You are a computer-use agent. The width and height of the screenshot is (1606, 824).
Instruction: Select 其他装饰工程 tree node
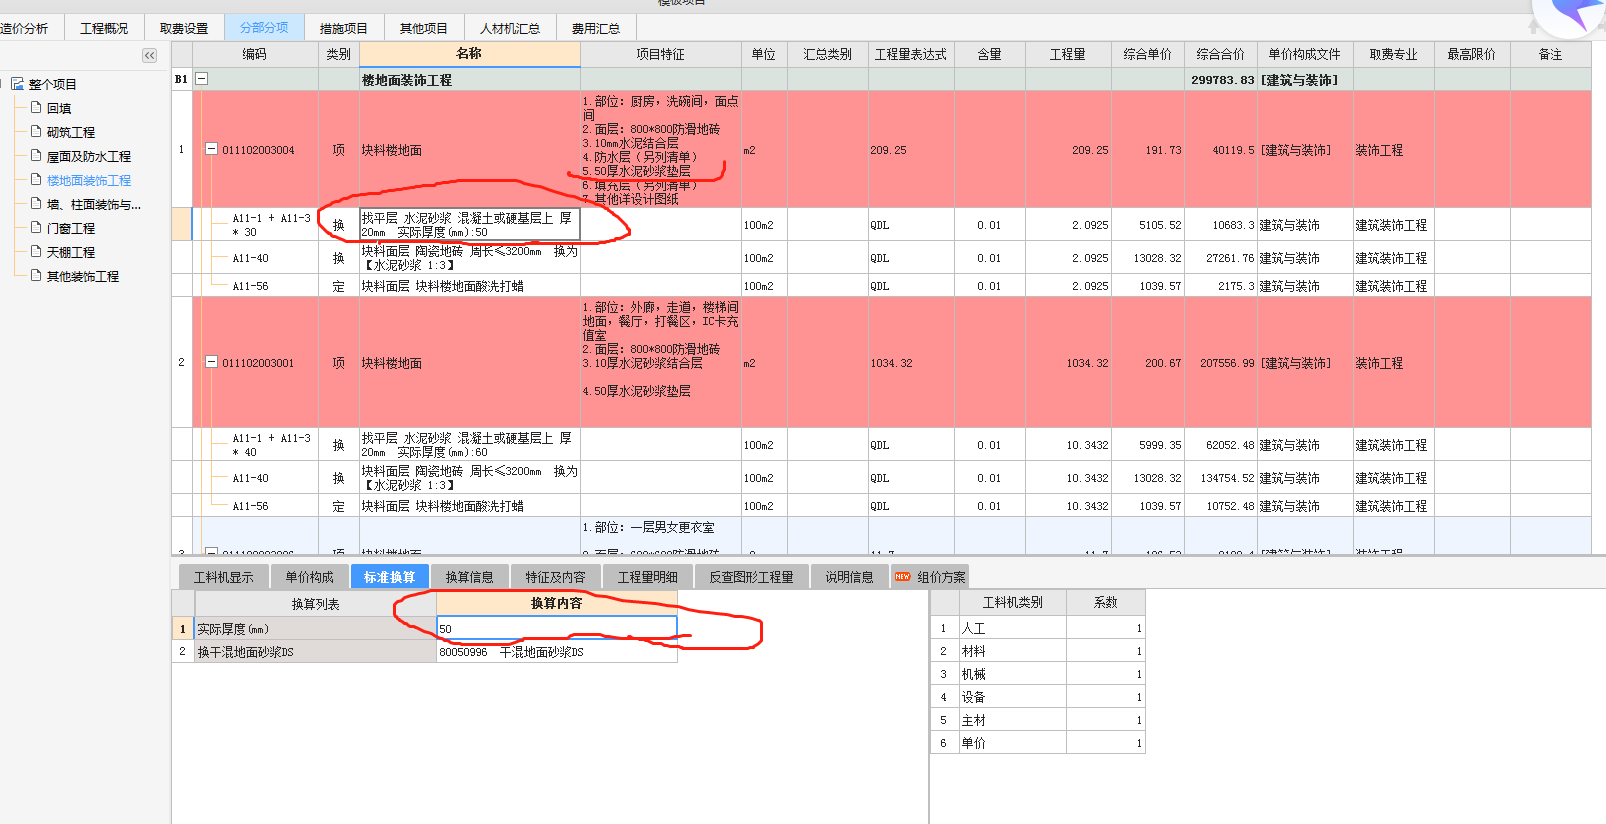[x=83, y=276]
